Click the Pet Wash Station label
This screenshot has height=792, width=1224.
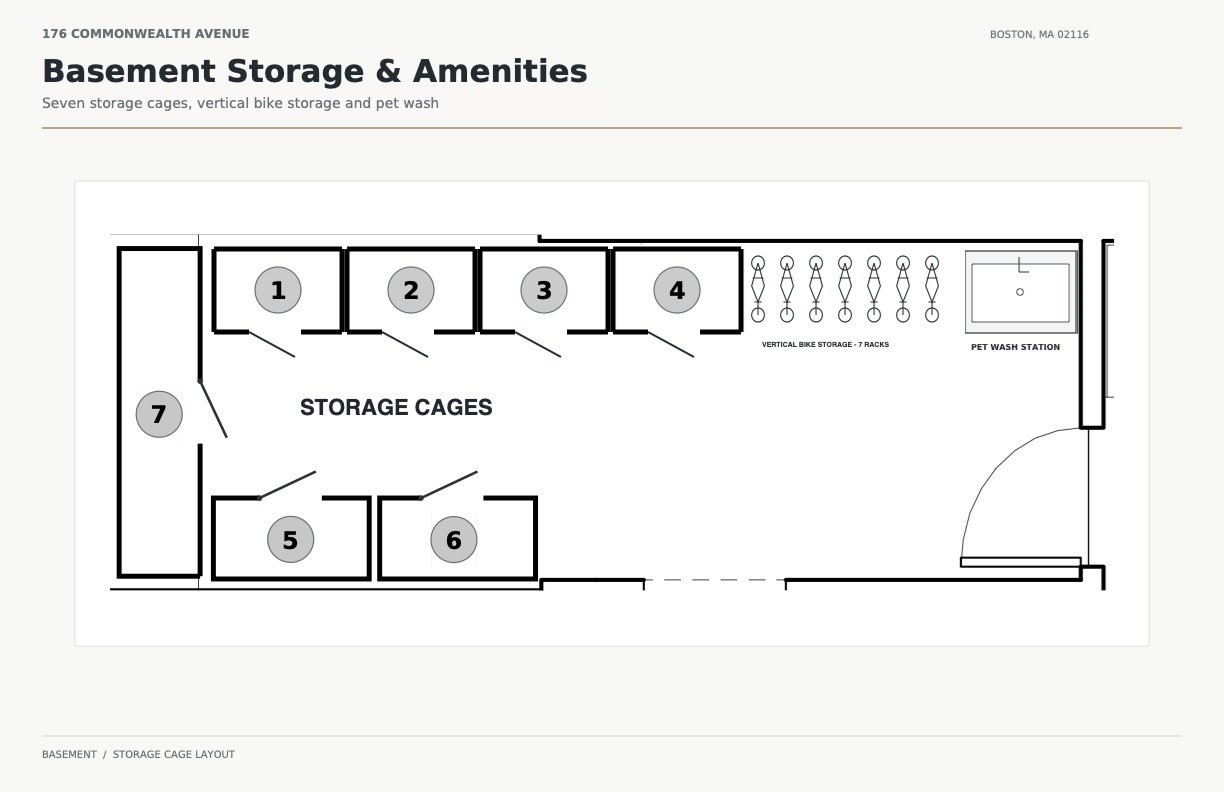click(x=1015, y=347)
